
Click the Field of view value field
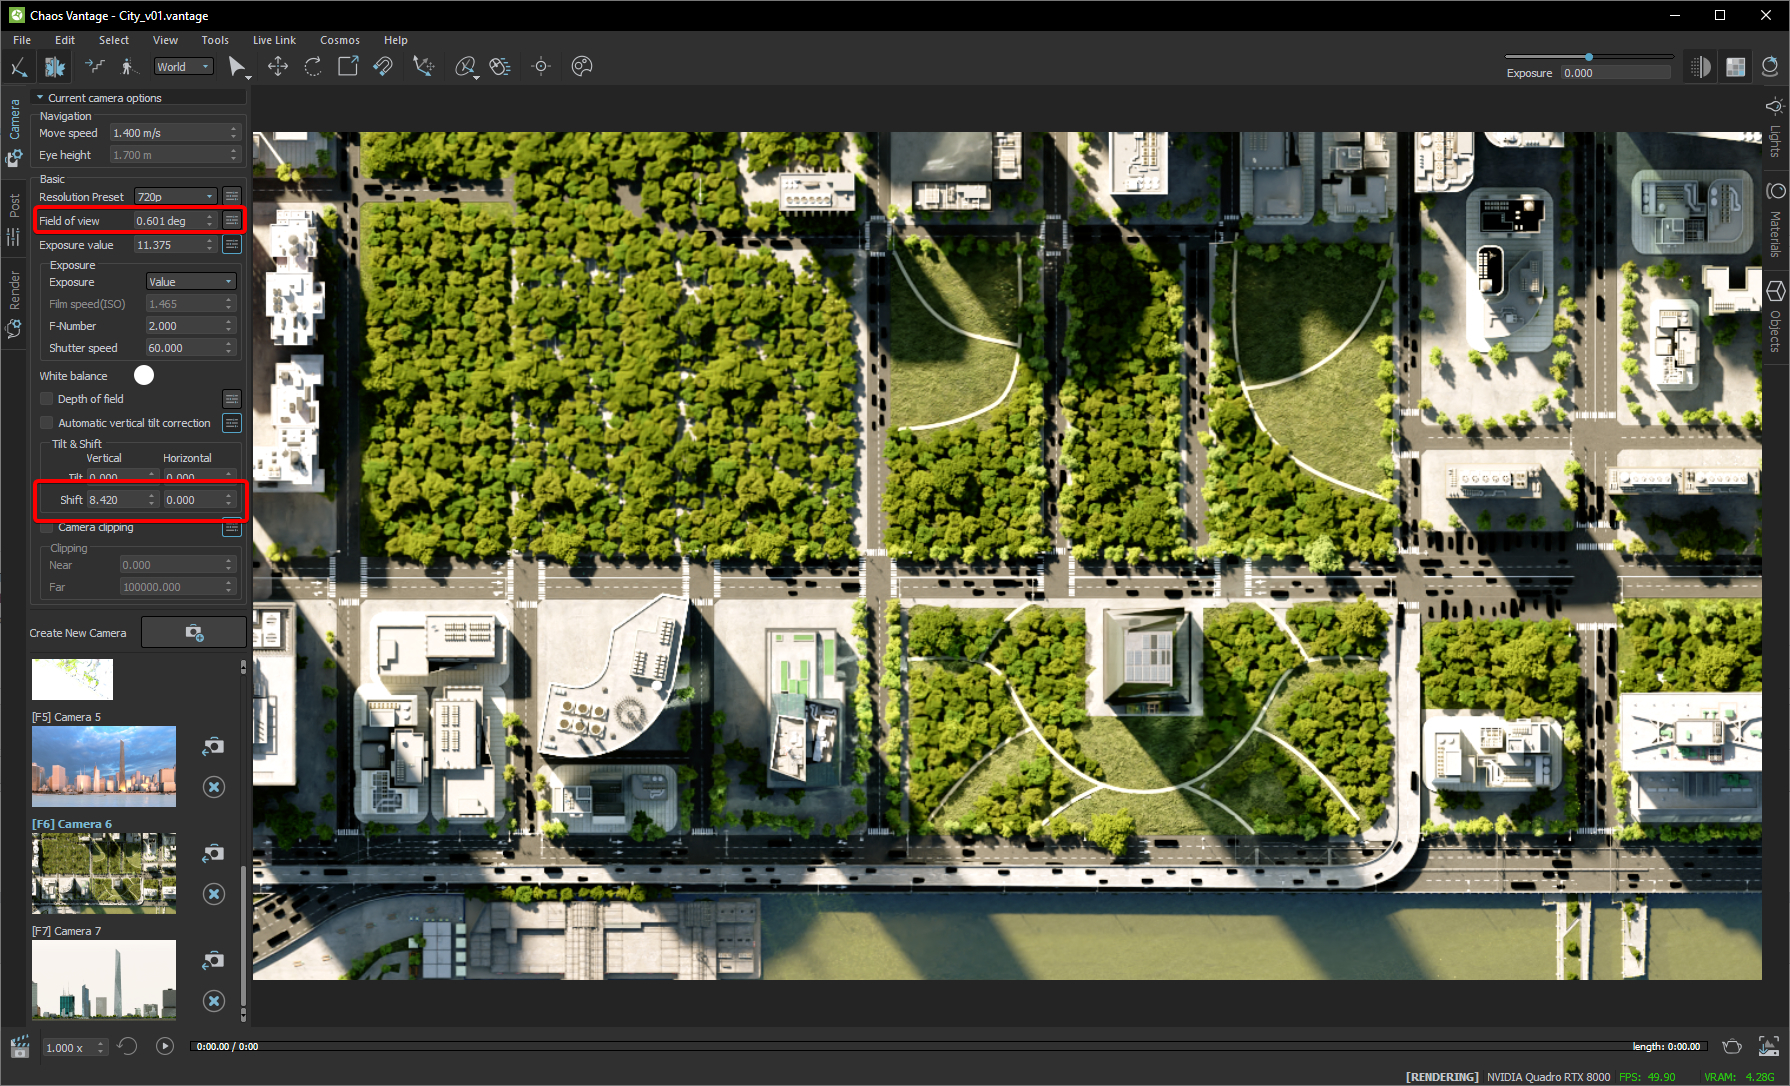174,221
